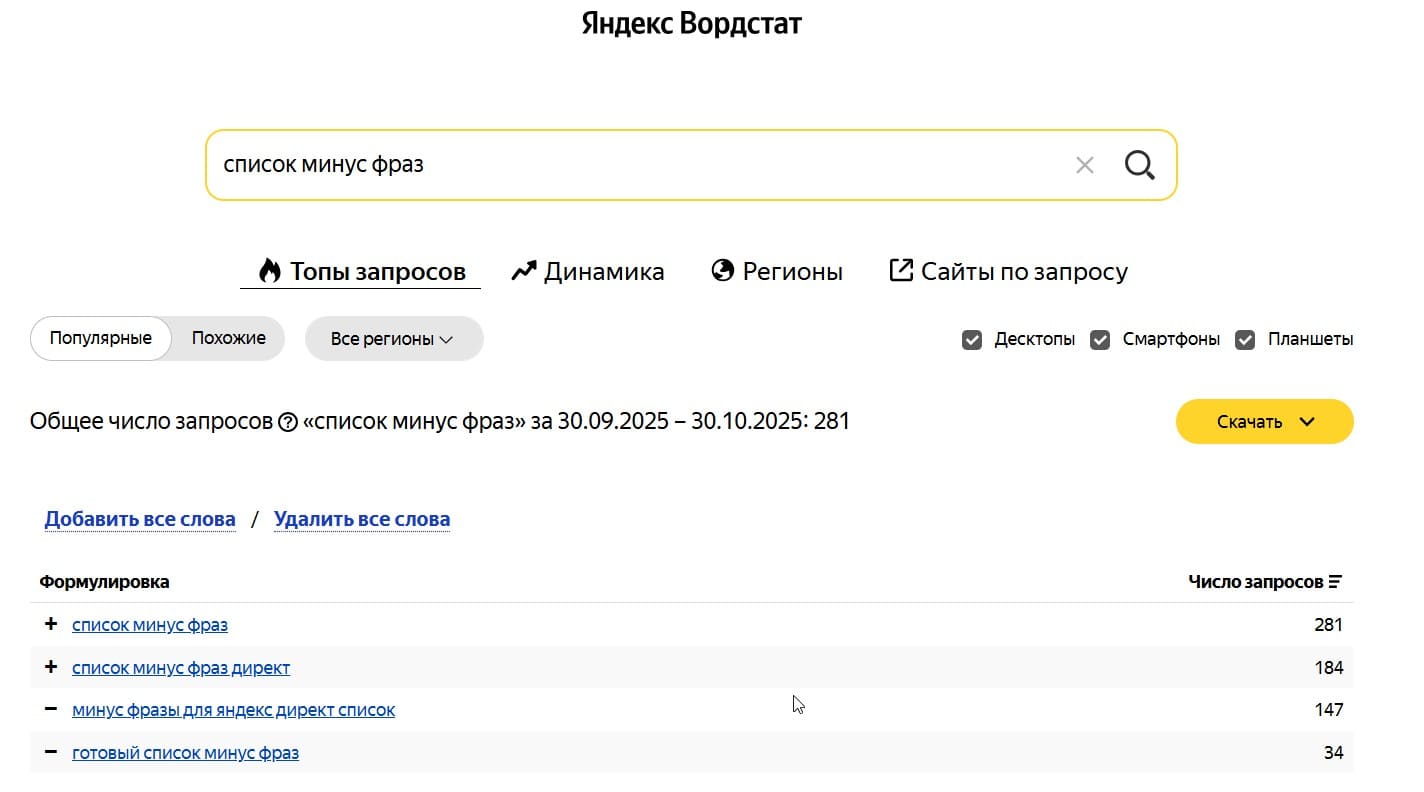Open the 'готовый список минус фраз' link
This screenshot has width=1424, height=792.
click(185, 753)
